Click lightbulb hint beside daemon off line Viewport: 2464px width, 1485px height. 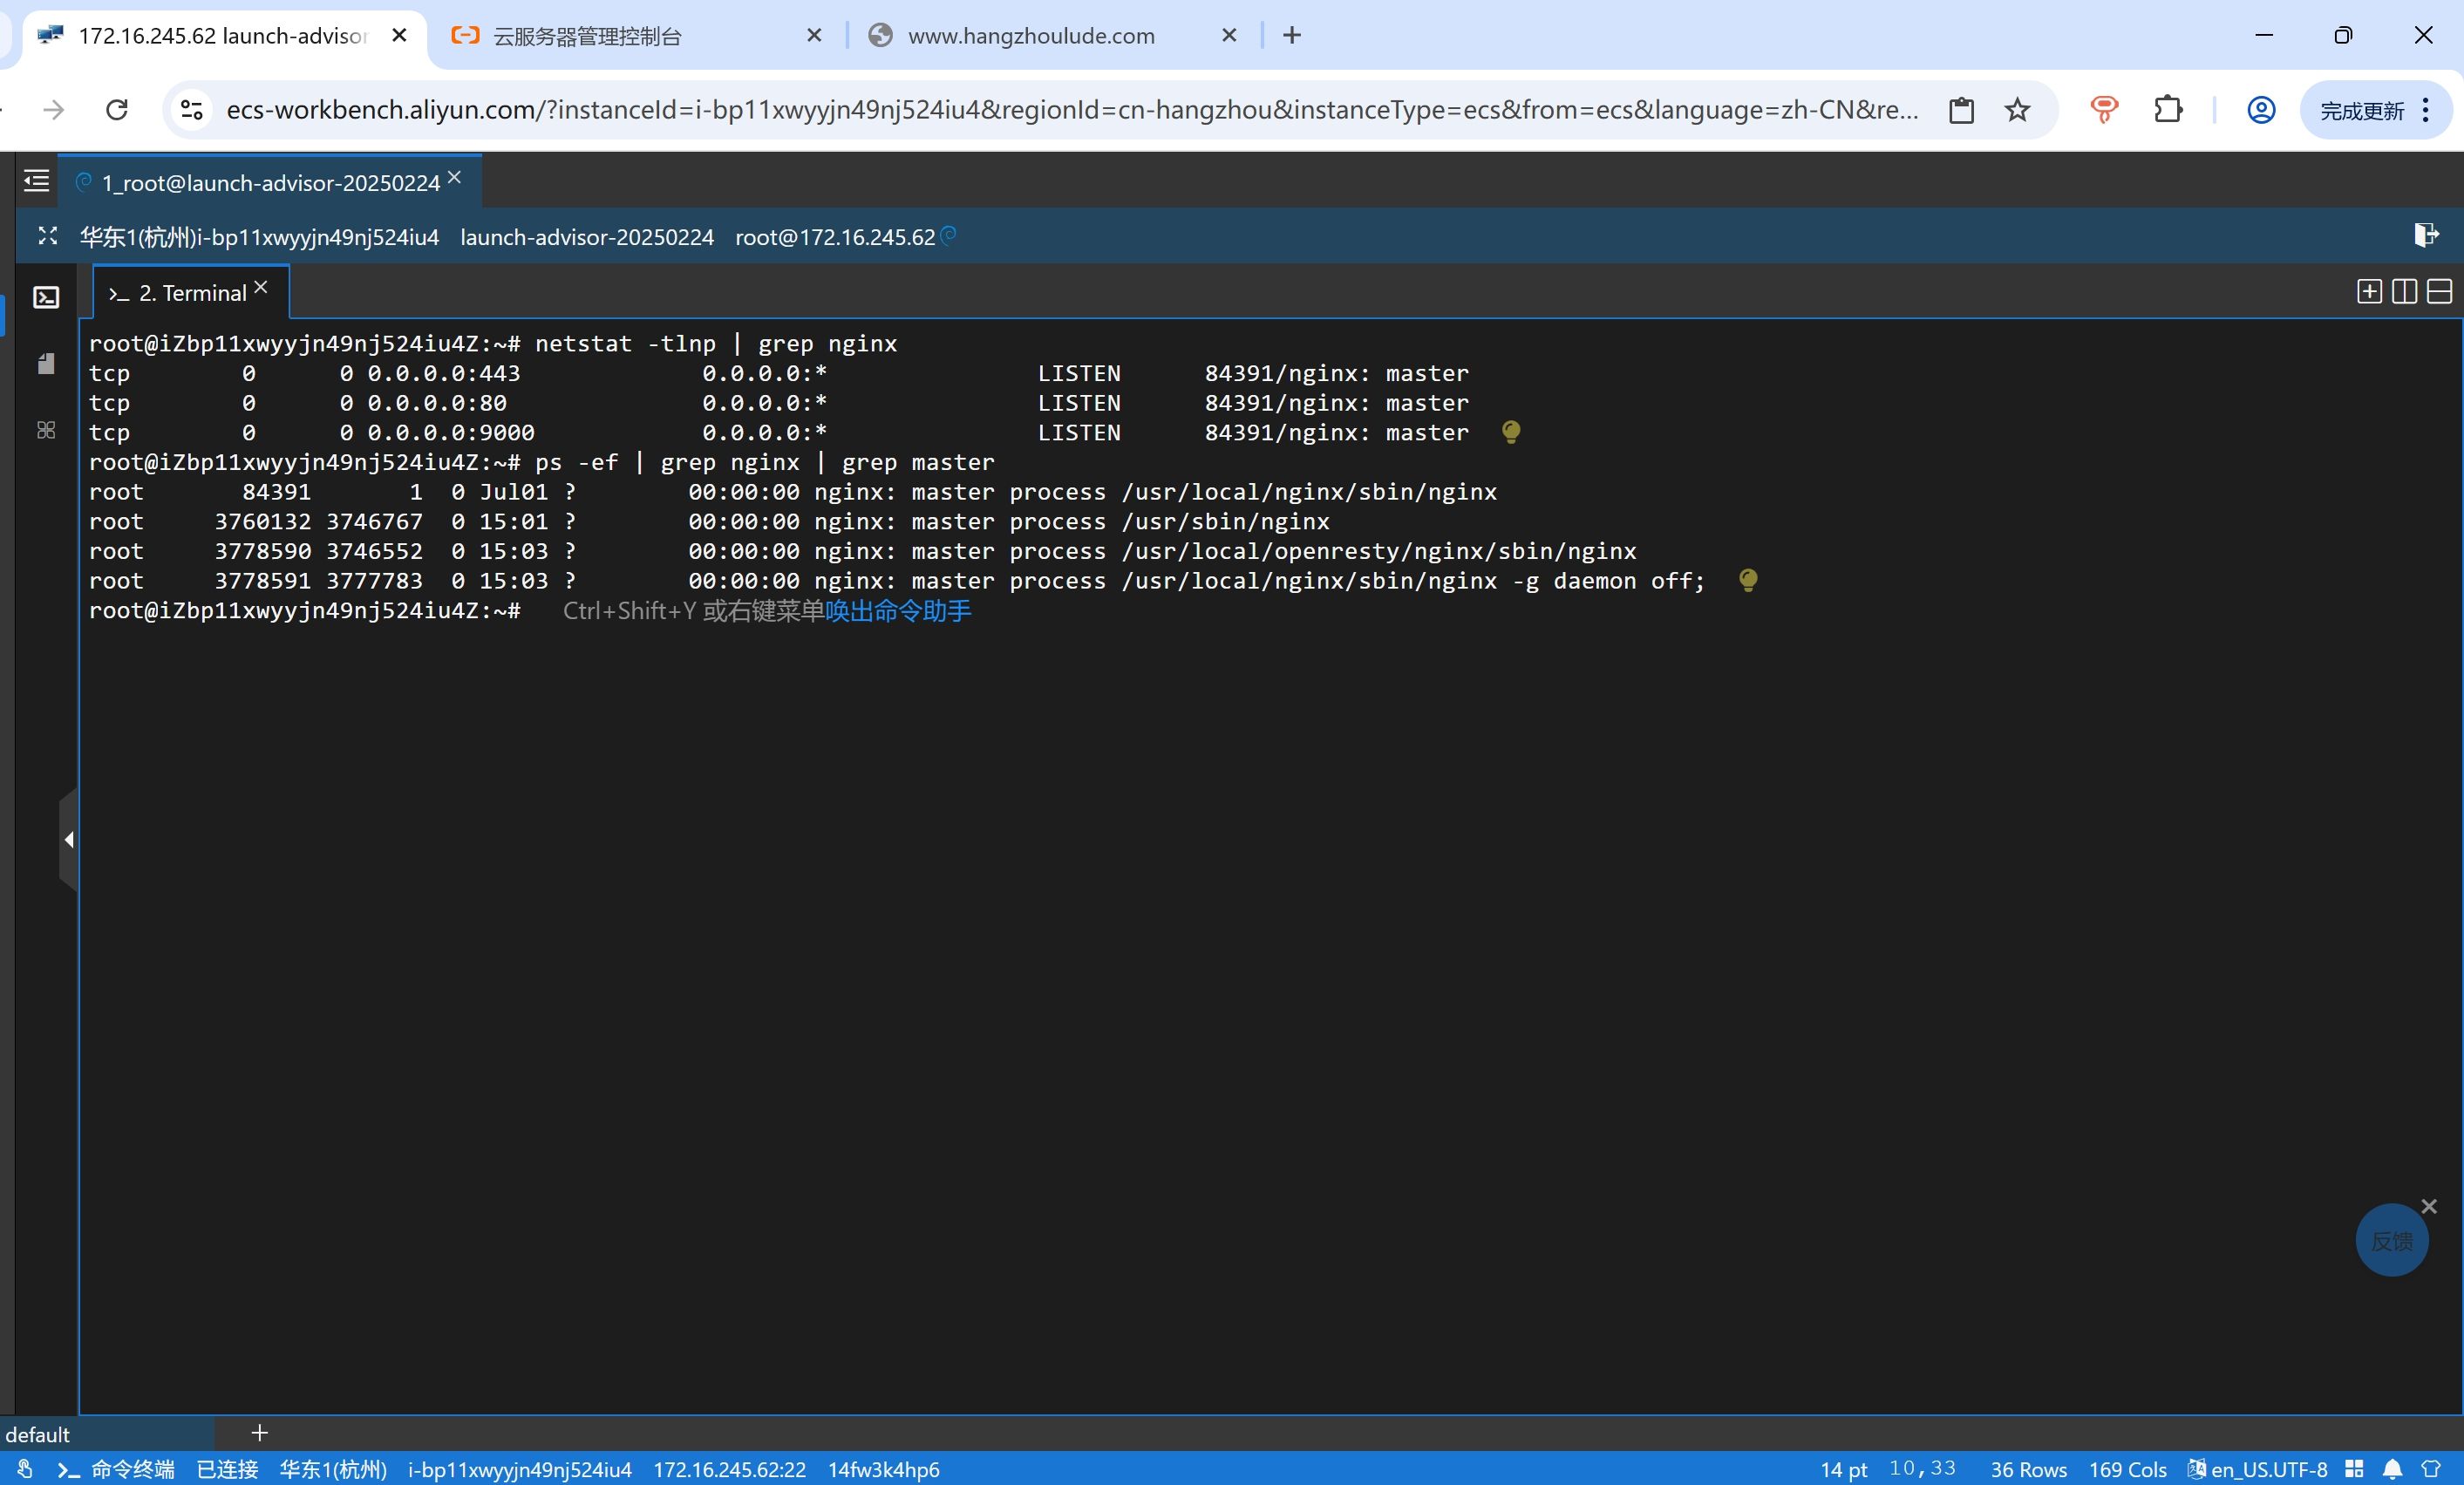click(1747, 580)
